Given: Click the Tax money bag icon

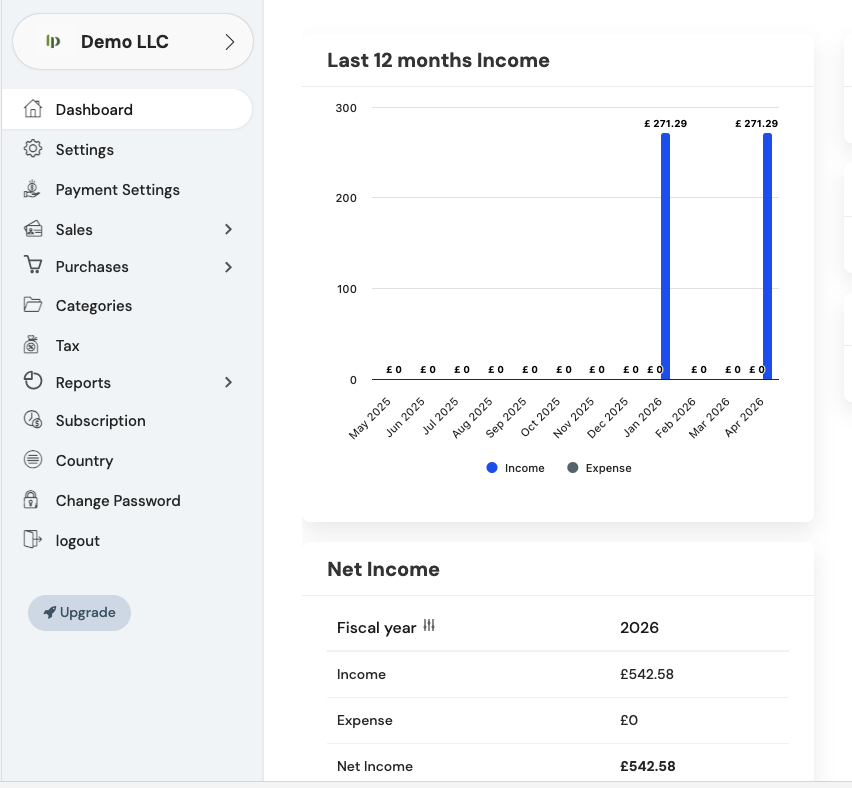Looking at the screenshot, I should tap(33, 345).
